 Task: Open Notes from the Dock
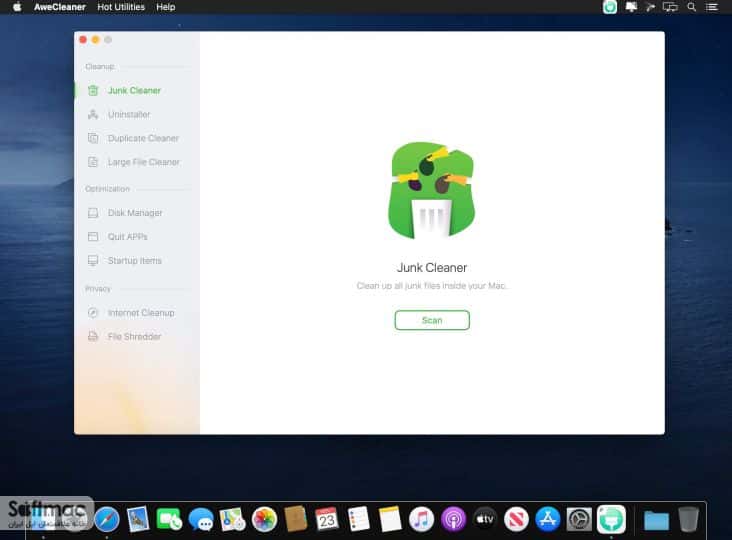tap(390, 519)
